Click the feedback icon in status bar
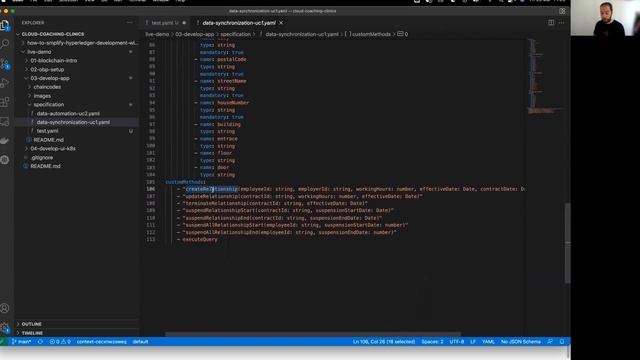Image resolution: width=640 pixels, height=360 pixels. [x=550, y=342]
